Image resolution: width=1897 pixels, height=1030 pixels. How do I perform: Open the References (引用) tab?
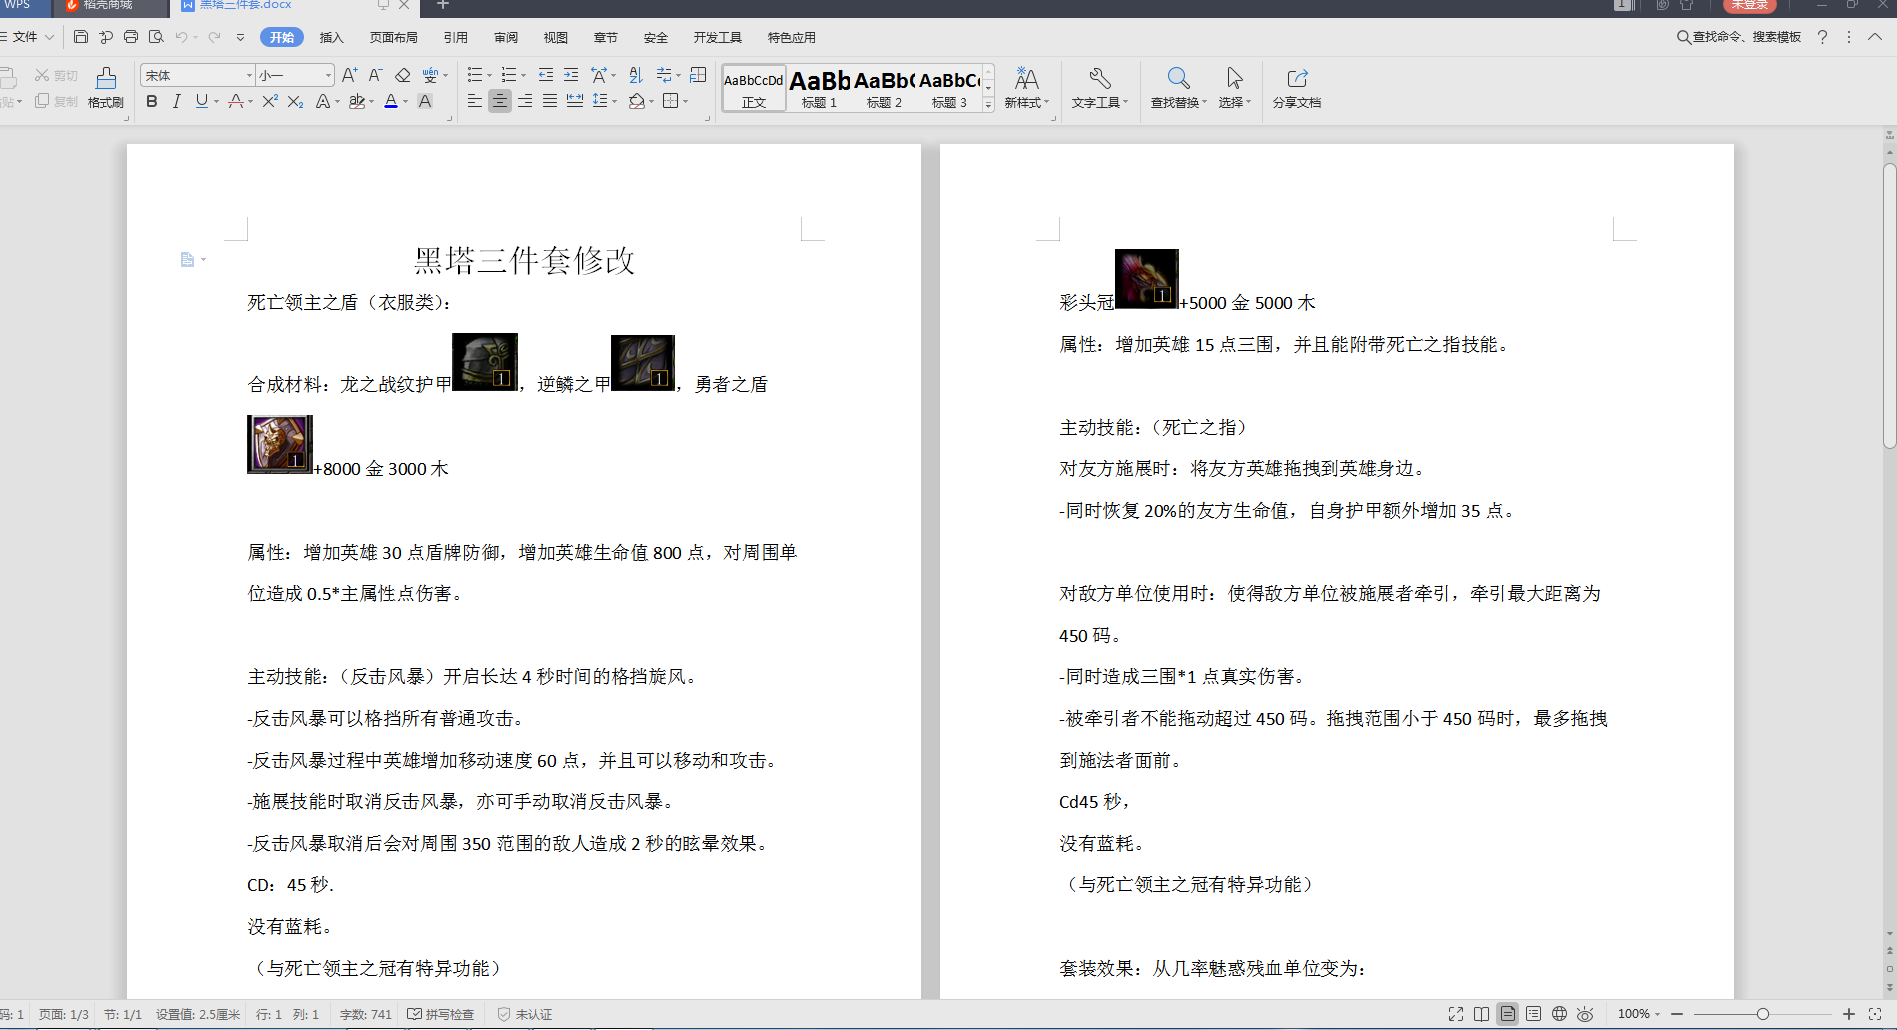[x=456, y=37]
